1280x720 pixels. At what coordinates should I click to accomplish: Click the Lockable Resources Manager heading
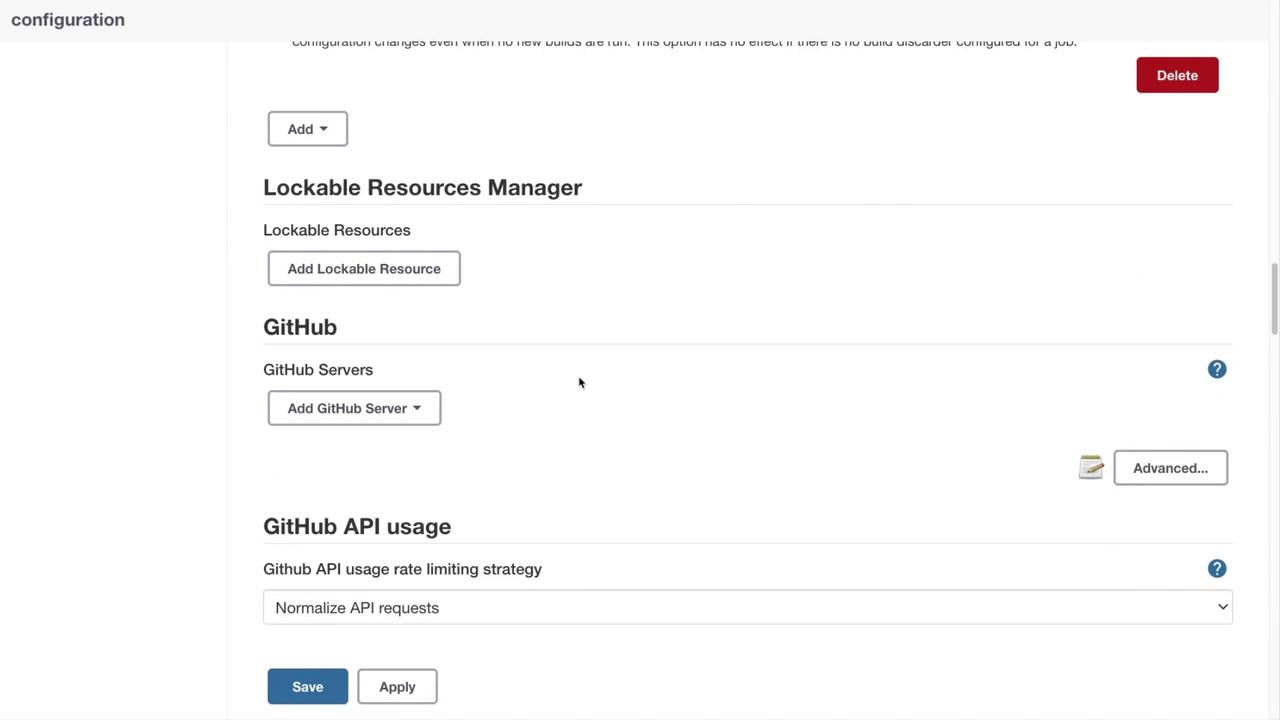[x=422, y=188]
